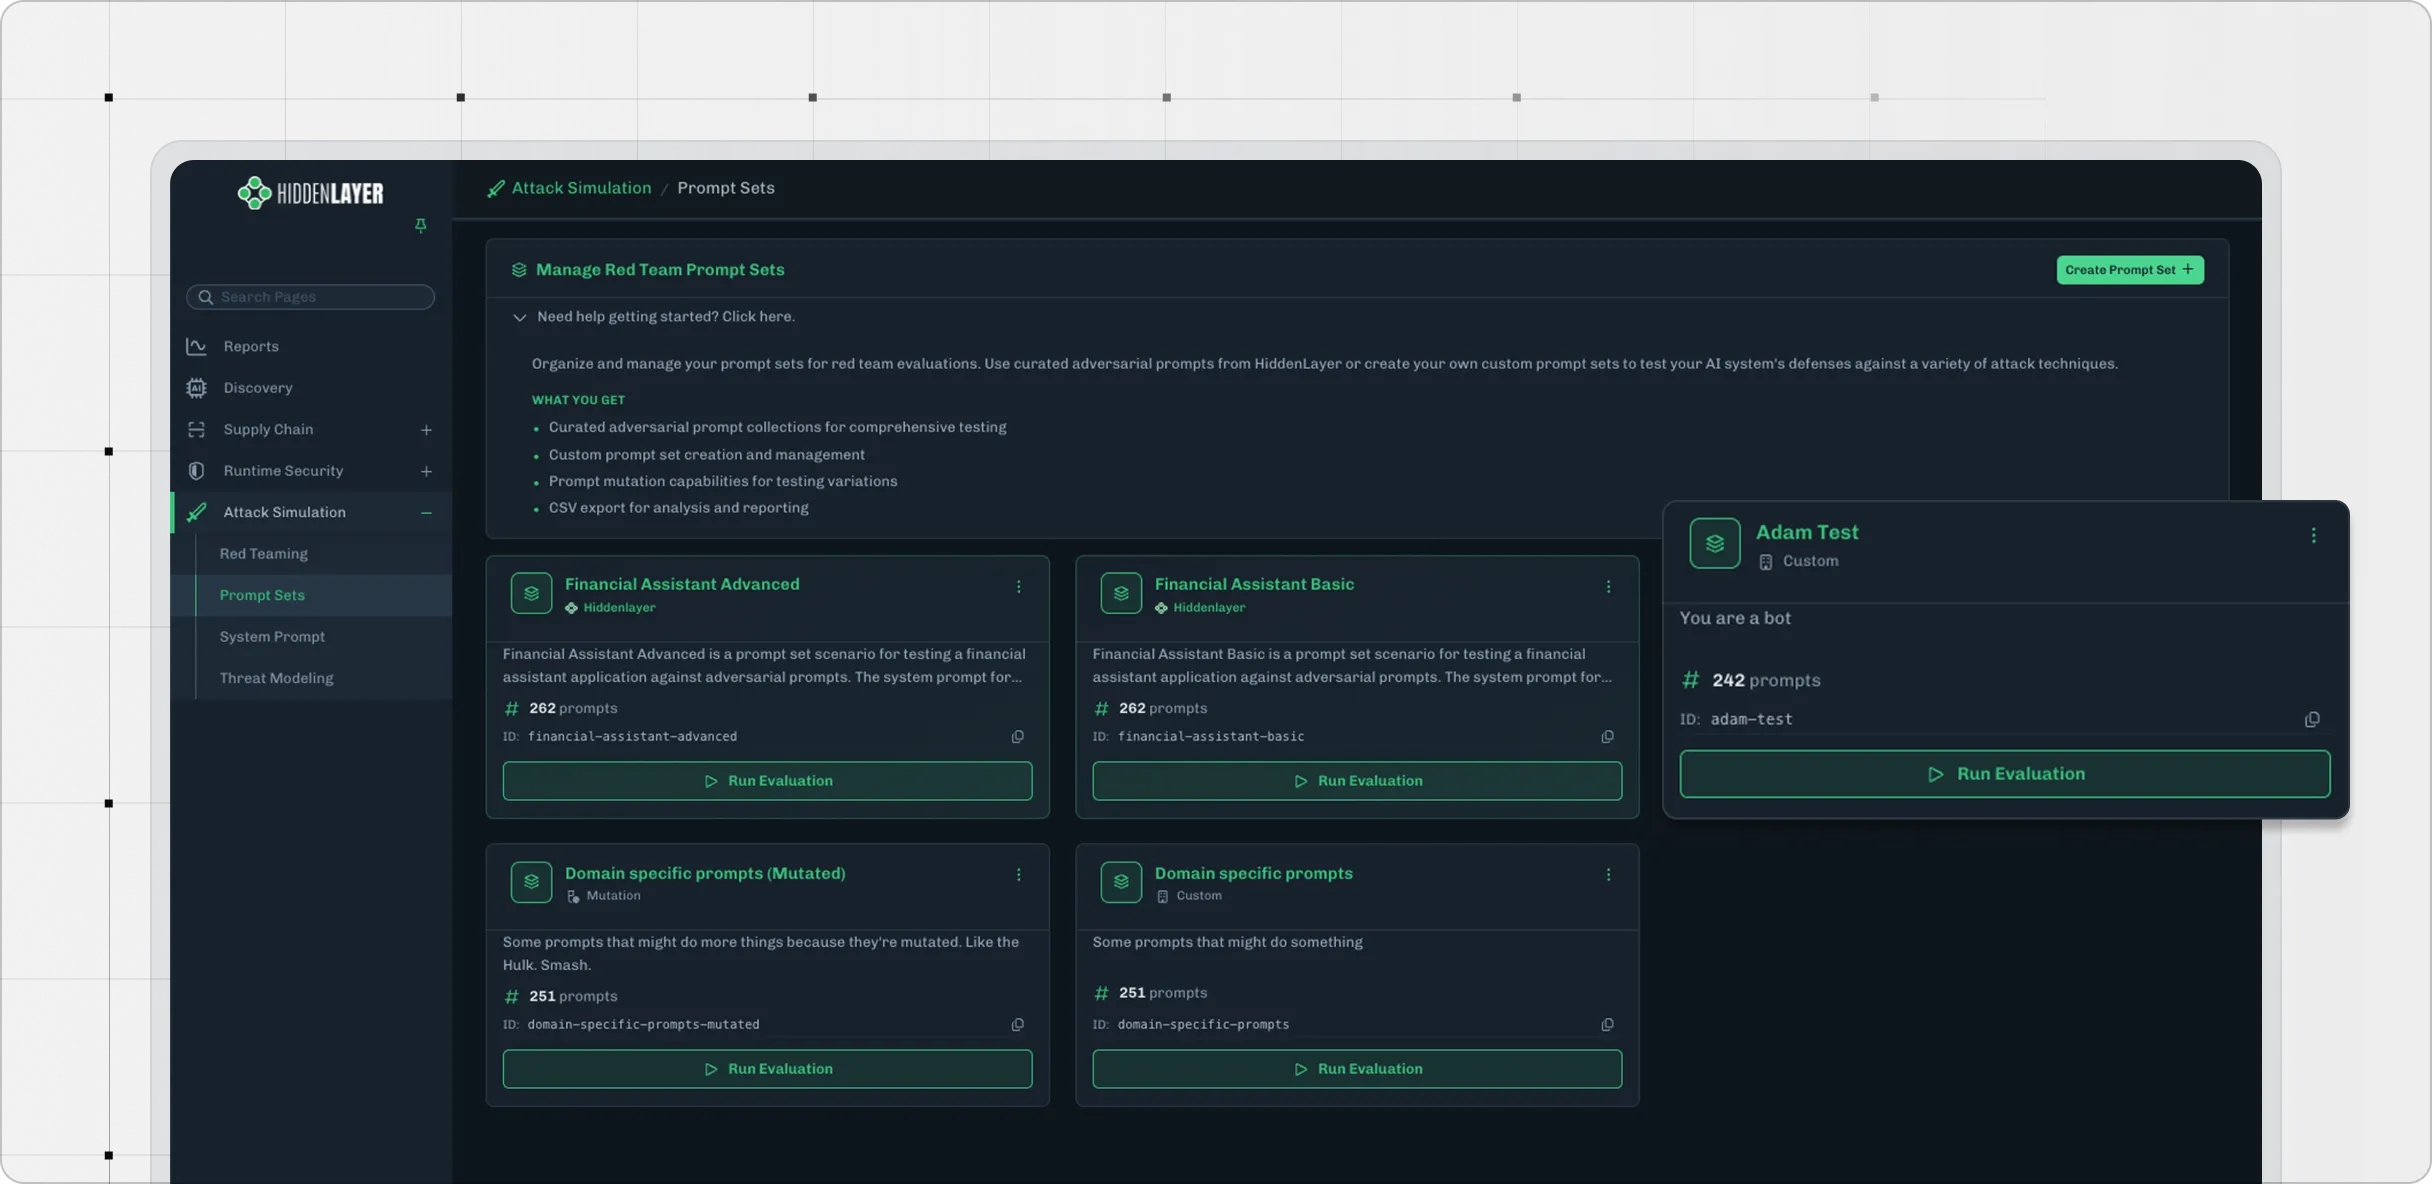Open Domain specific prompts (Mutated) options menu
The image size is (2432, 1184).
click(x=1018, y=875)
